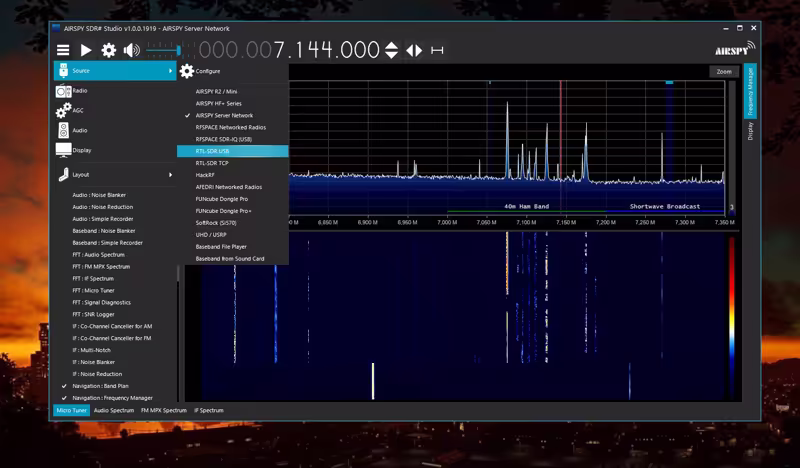Click the Zoom button on spectrum
The height and width of the screenshot is (468, 800).
click(724, 72)
